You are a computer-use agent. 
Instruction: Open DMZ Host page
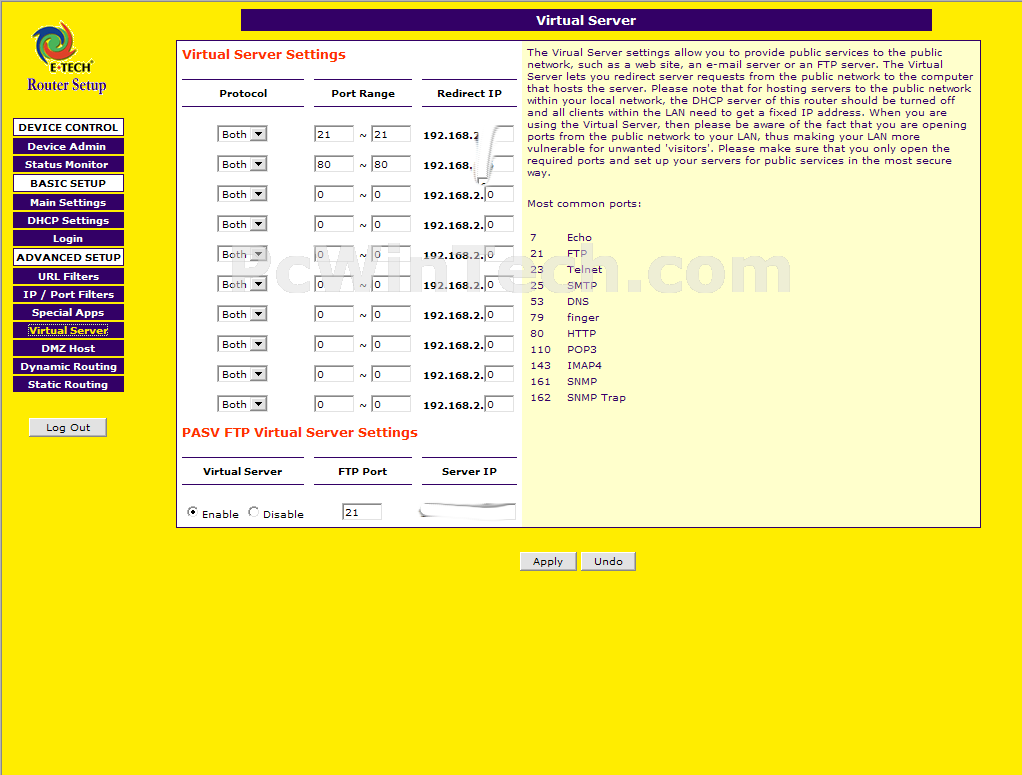(x=68, y=348)
